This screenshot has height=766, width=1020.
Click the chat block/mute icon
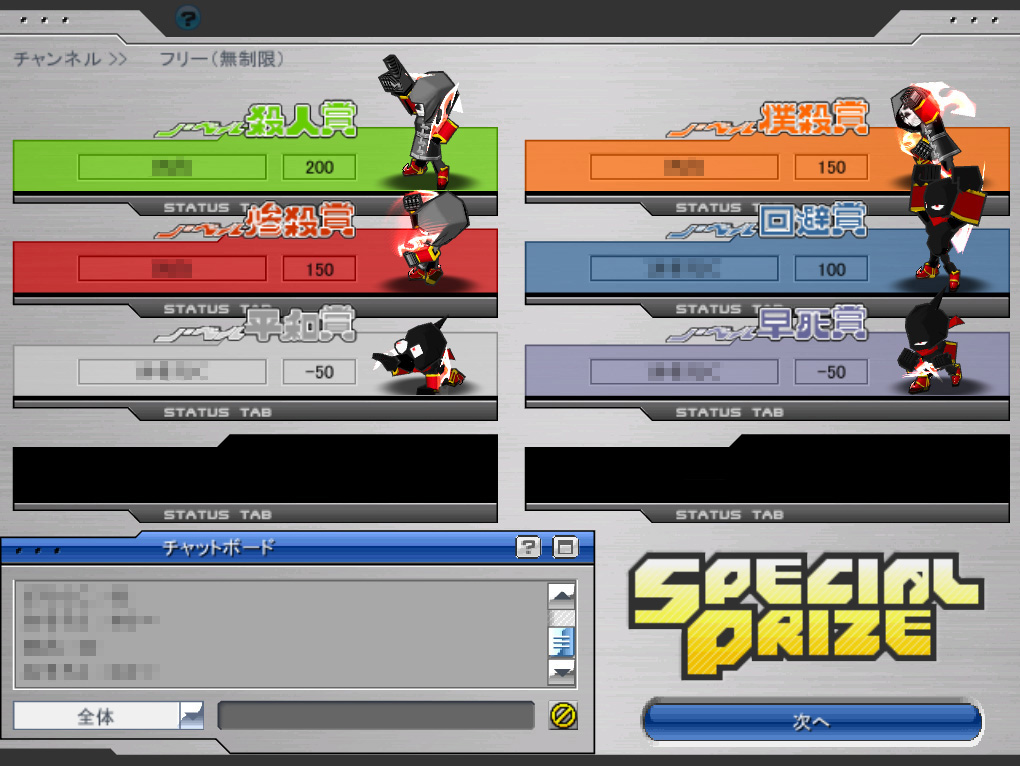click(x=563, y=716)
